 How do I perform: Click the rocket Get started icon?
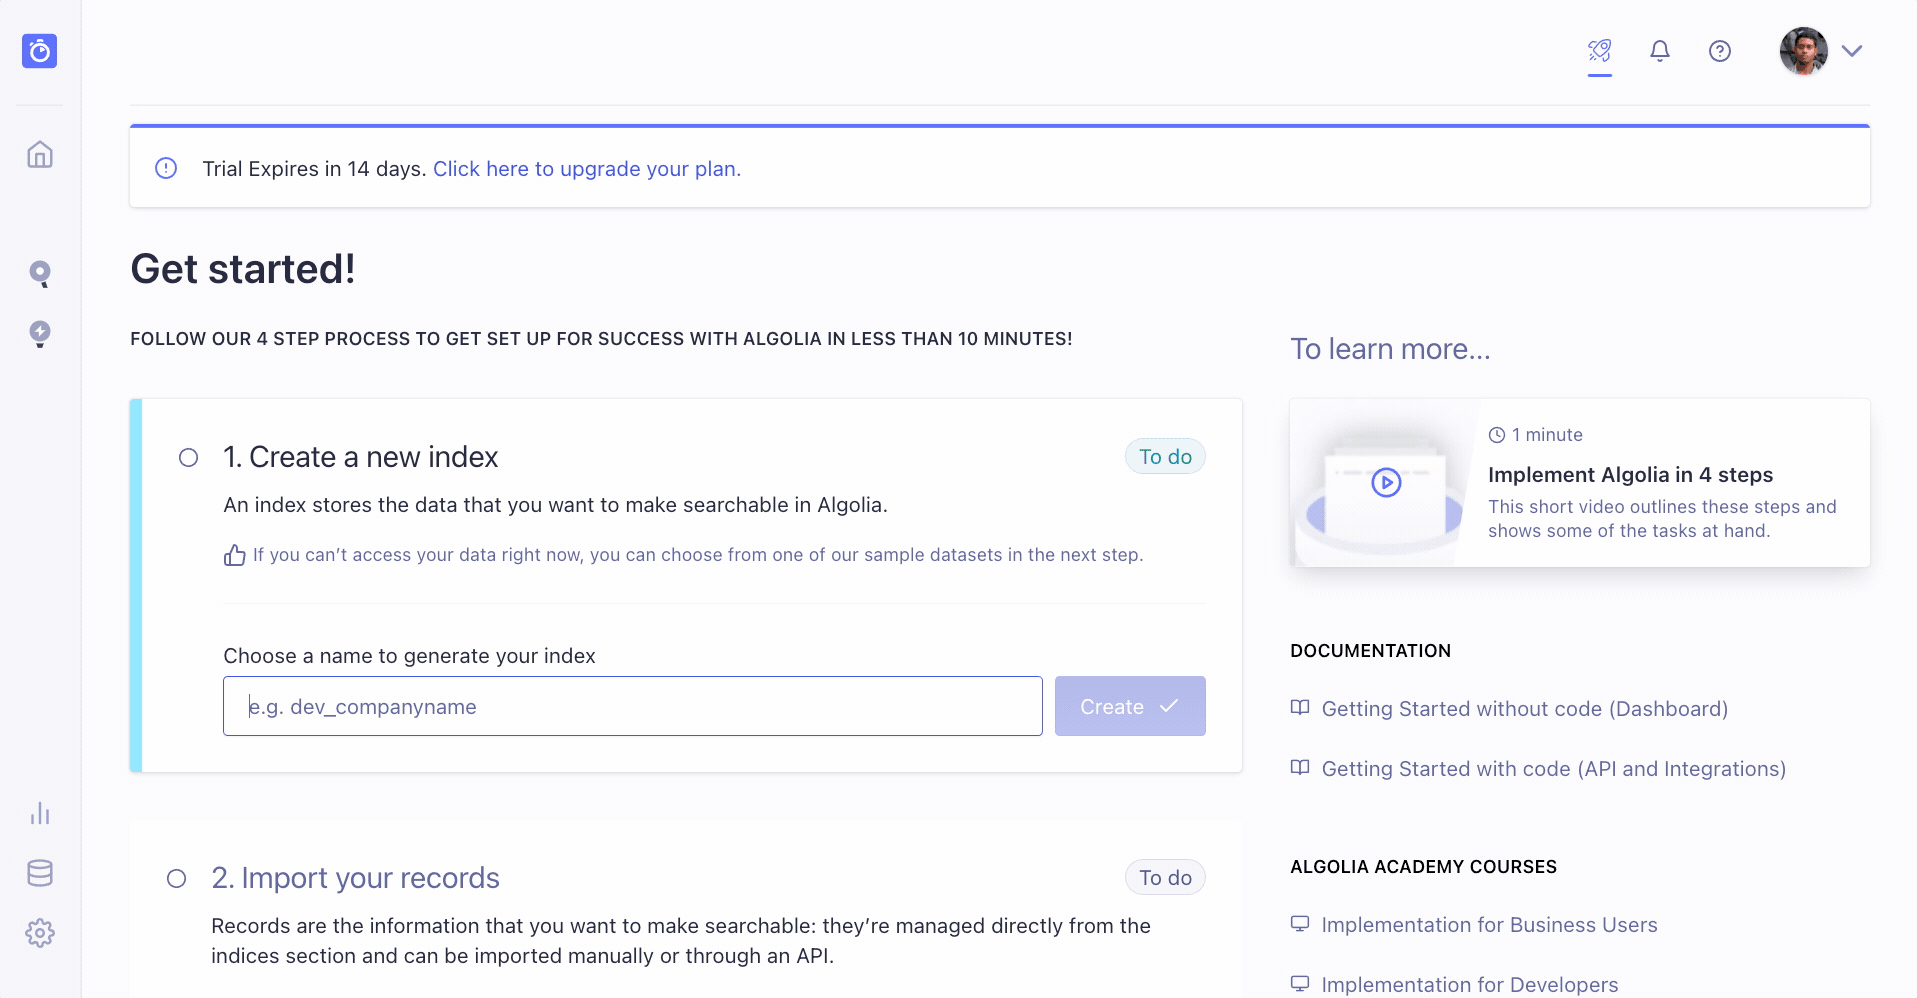(1600, 50)
